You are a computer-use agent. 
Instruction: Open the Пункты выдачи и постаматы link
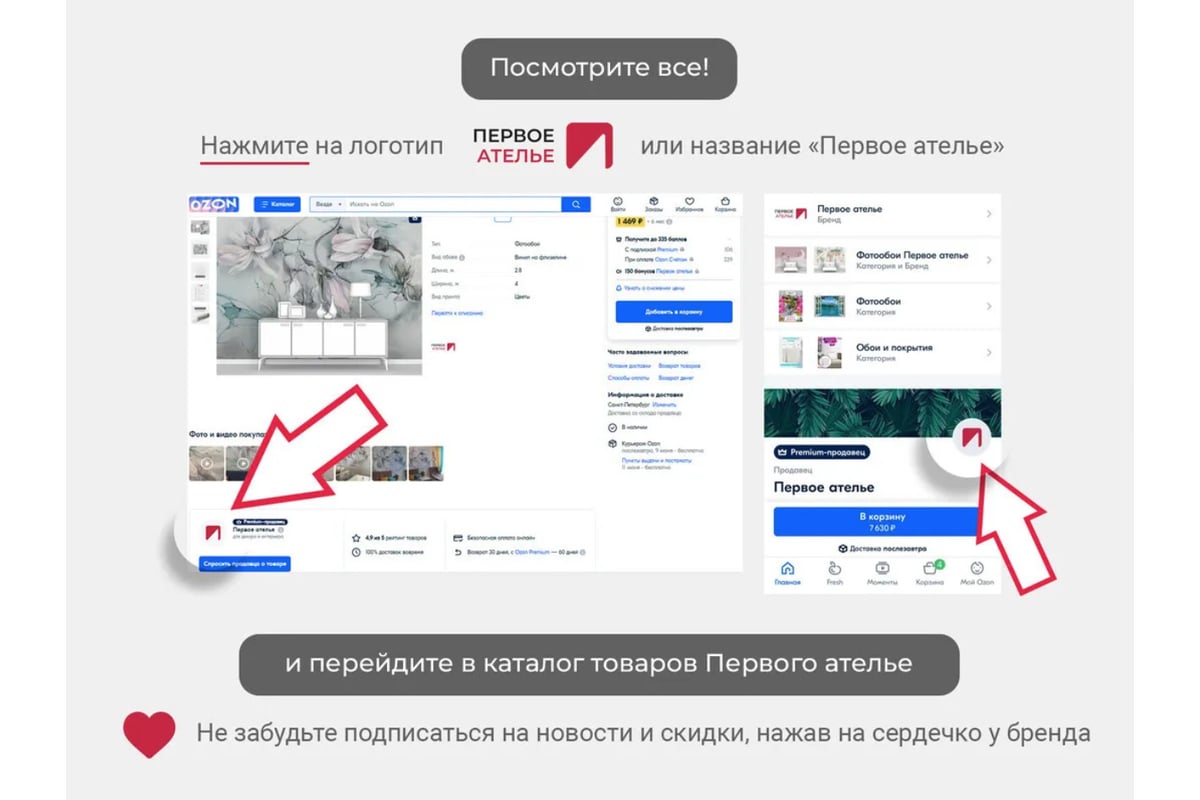click(x=655, y=460)
